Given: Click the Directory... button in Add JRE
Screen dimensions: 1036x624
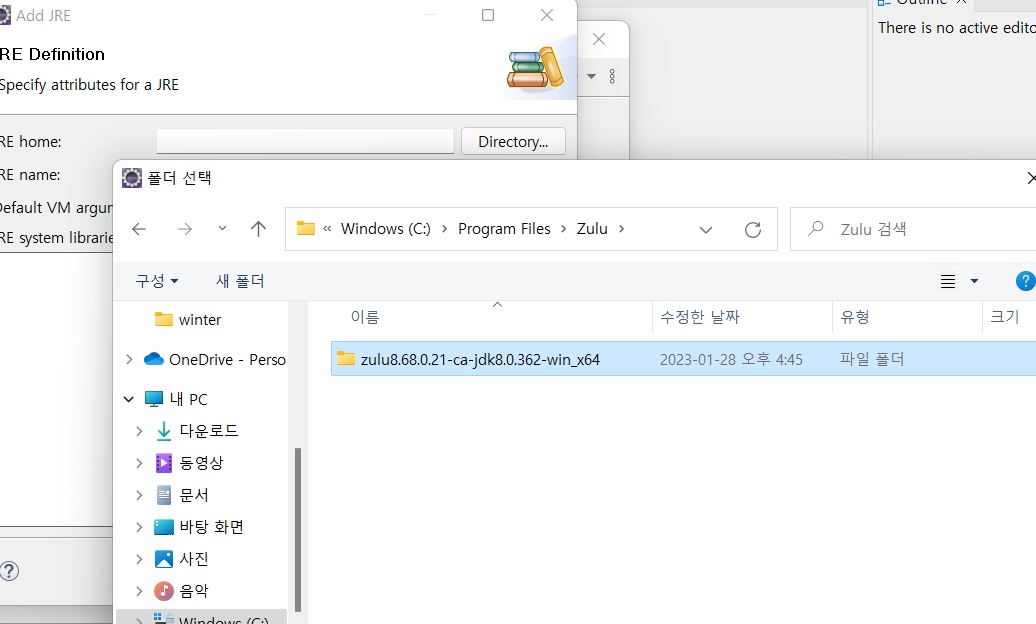Looking at the screenshot, I should pyautogui.click(x=513, y=141).
